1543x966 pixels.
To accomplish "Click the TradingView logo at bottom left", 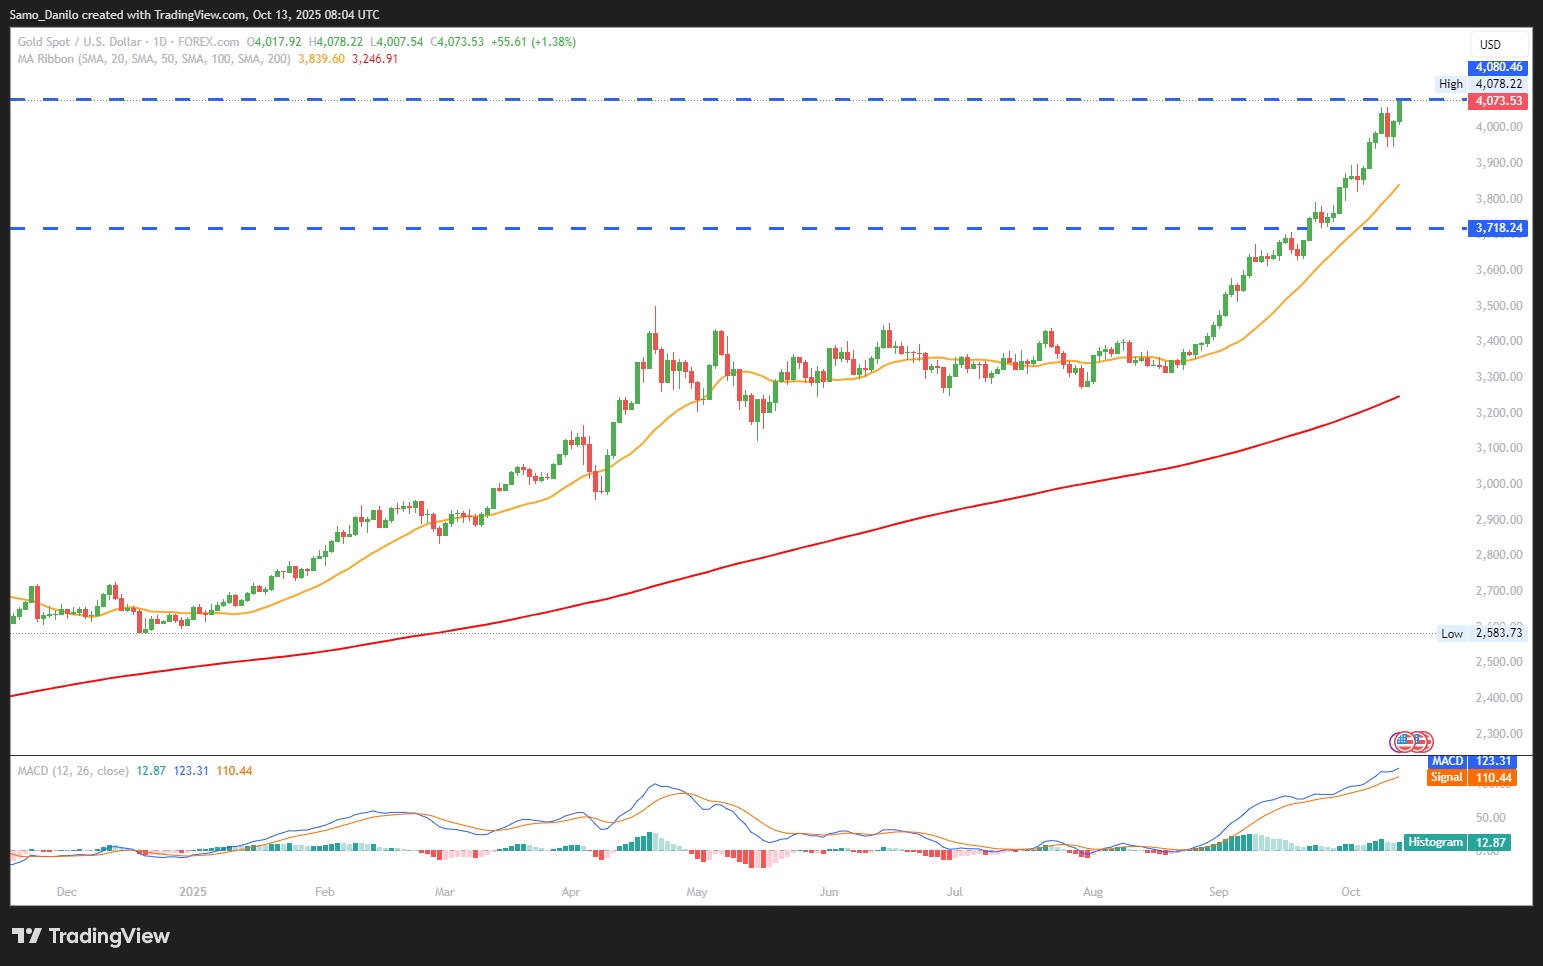I will (x=91, y=936).
